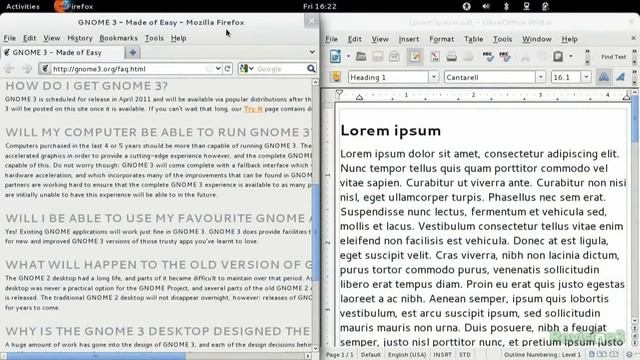Click the network icon in top bar
This screenshot has width=640, height=360.
(527, 6)
